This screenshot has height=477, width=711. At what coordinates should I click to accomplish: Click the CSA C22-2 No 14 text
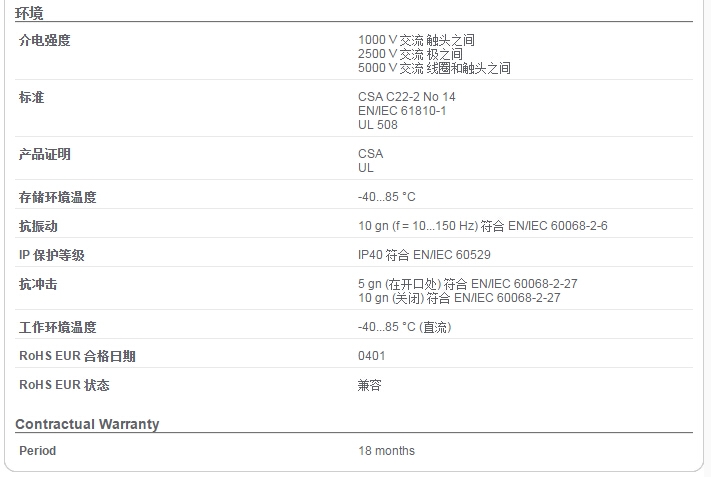click(x=406, y=97)
